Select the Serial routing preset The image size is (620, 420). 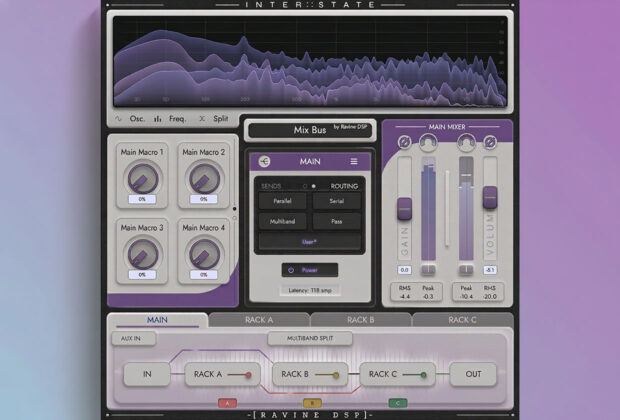[336, 201]
